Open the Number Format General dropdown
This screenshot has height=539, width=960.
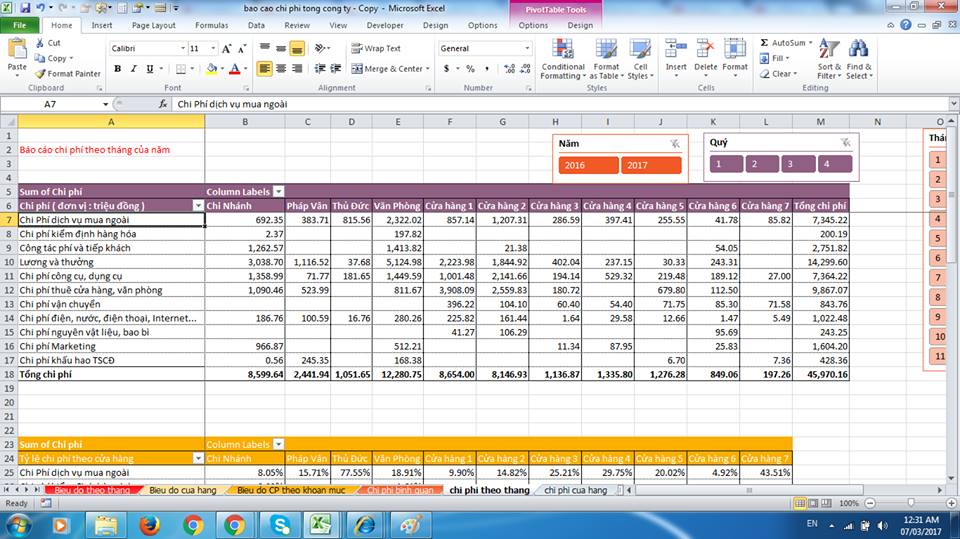pos(527,48)
